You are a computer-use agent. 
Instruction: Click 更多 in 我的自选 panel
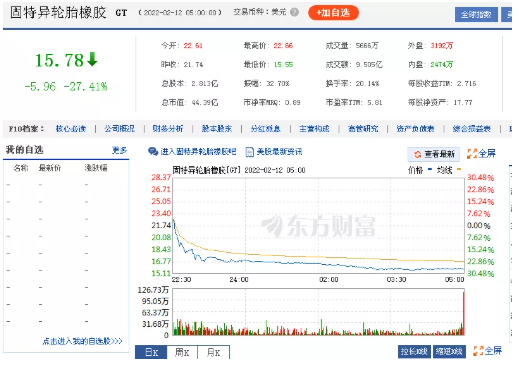coord(119,150)
